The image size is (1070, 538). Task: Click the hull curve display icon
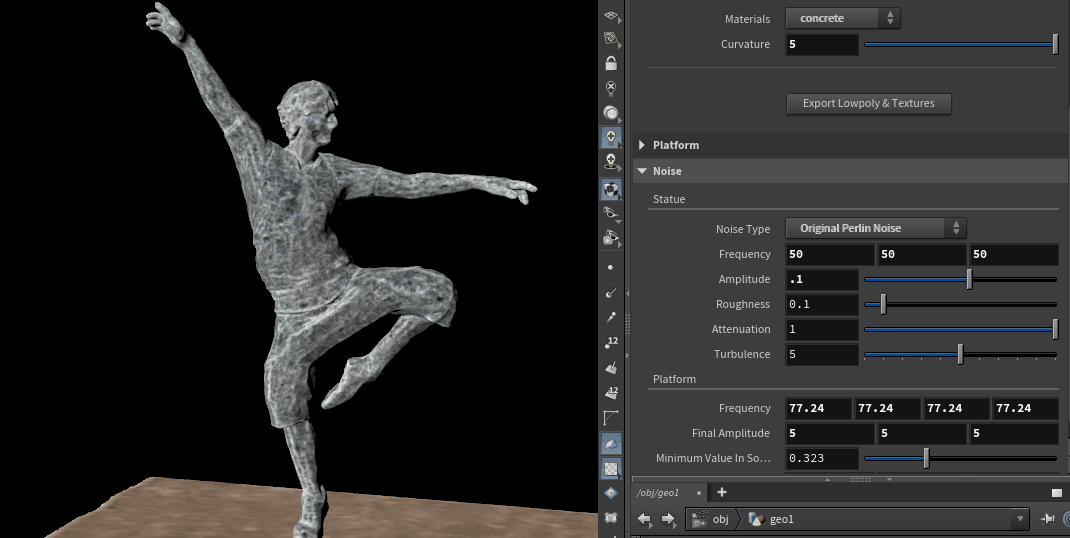tap(611, 418)
